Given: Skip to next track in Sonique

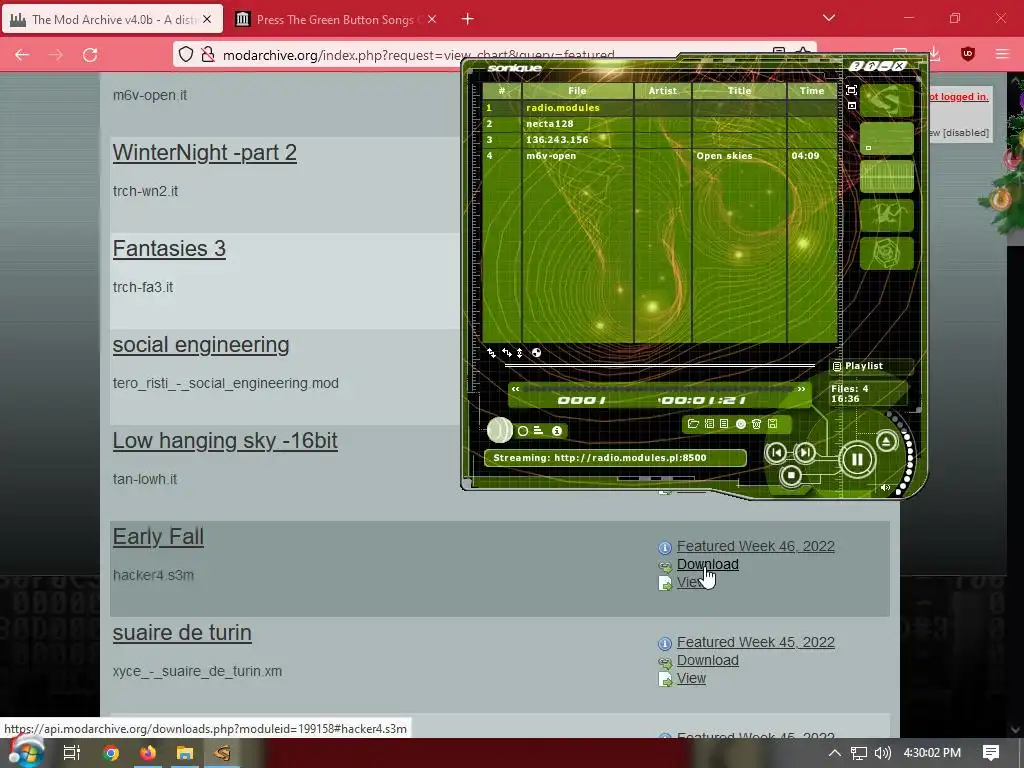Looking at the screenshot, I should click(x=805, y=452).
